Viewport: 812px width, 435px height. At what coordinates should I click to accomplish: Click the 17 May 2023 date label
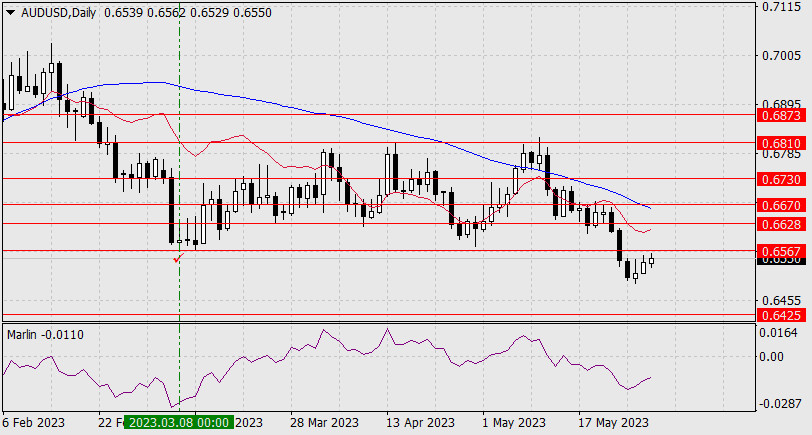pyautogui.click(x=613, y=423)
